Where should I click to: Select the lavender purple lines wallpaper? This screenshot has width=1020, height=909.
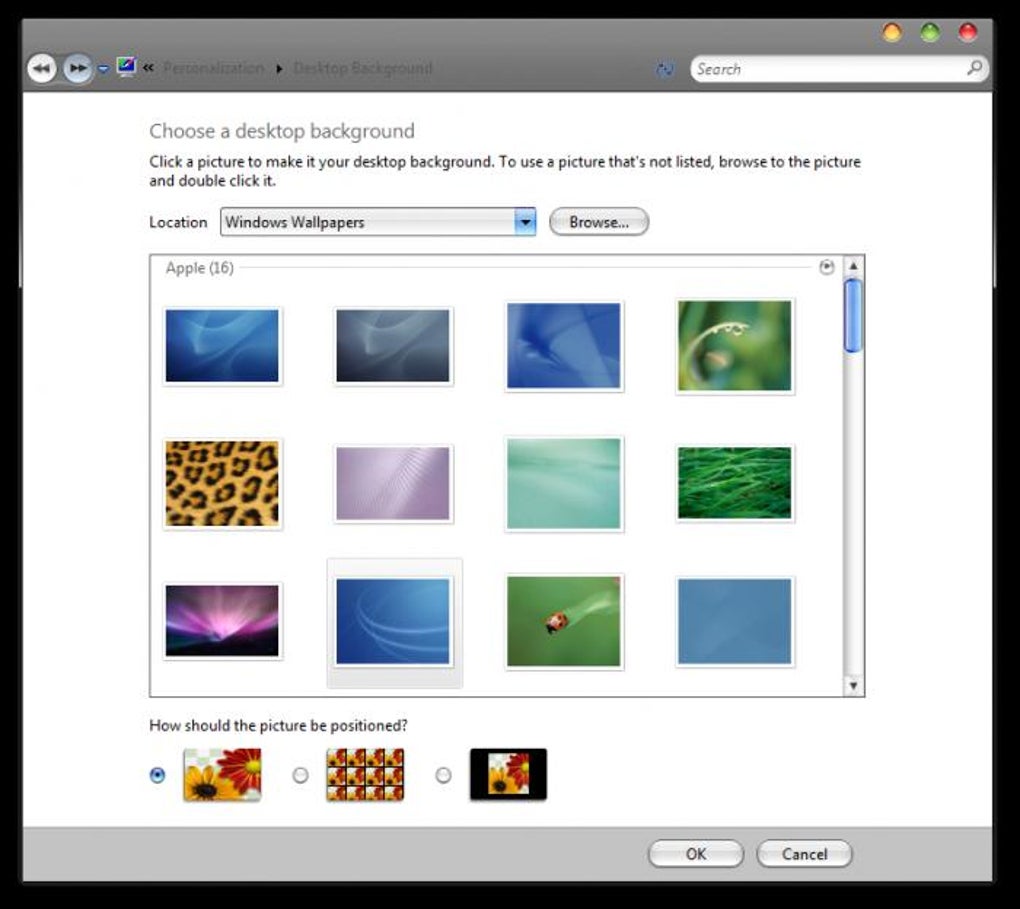(392, 483)
